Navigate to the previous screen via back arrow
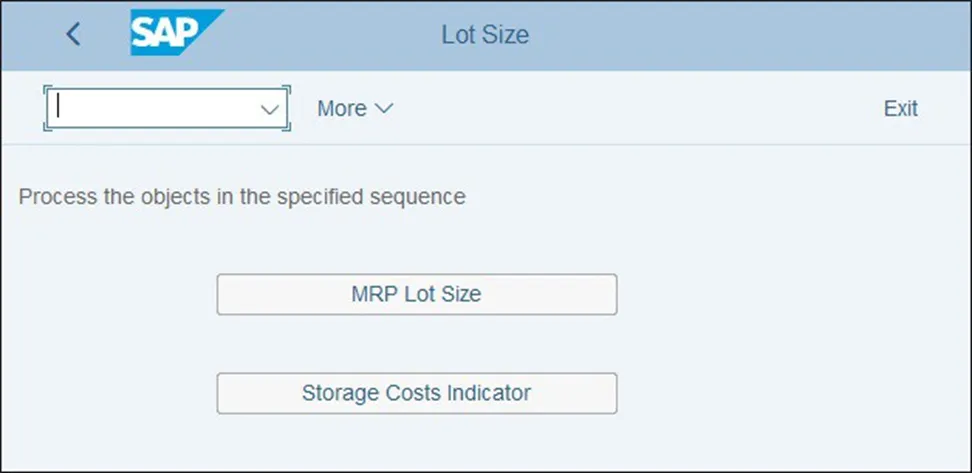 pos(72,34)
